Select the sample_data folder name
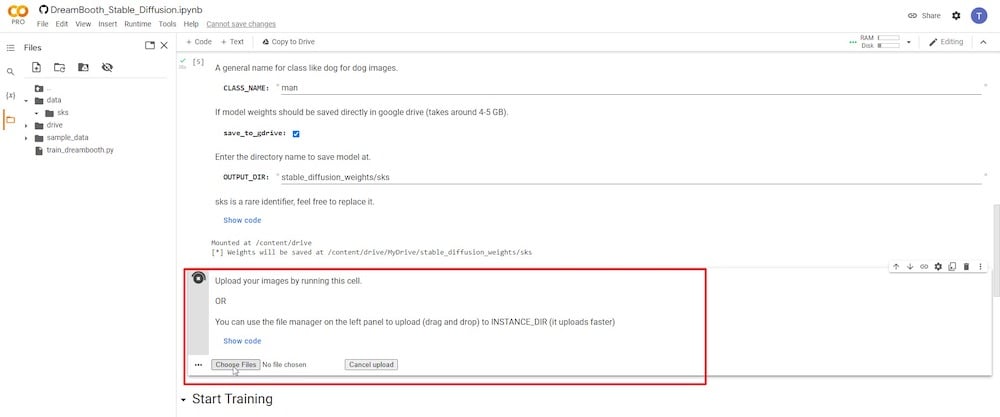Viewport: 1000px width, 417px height. [x=67, y=138]
